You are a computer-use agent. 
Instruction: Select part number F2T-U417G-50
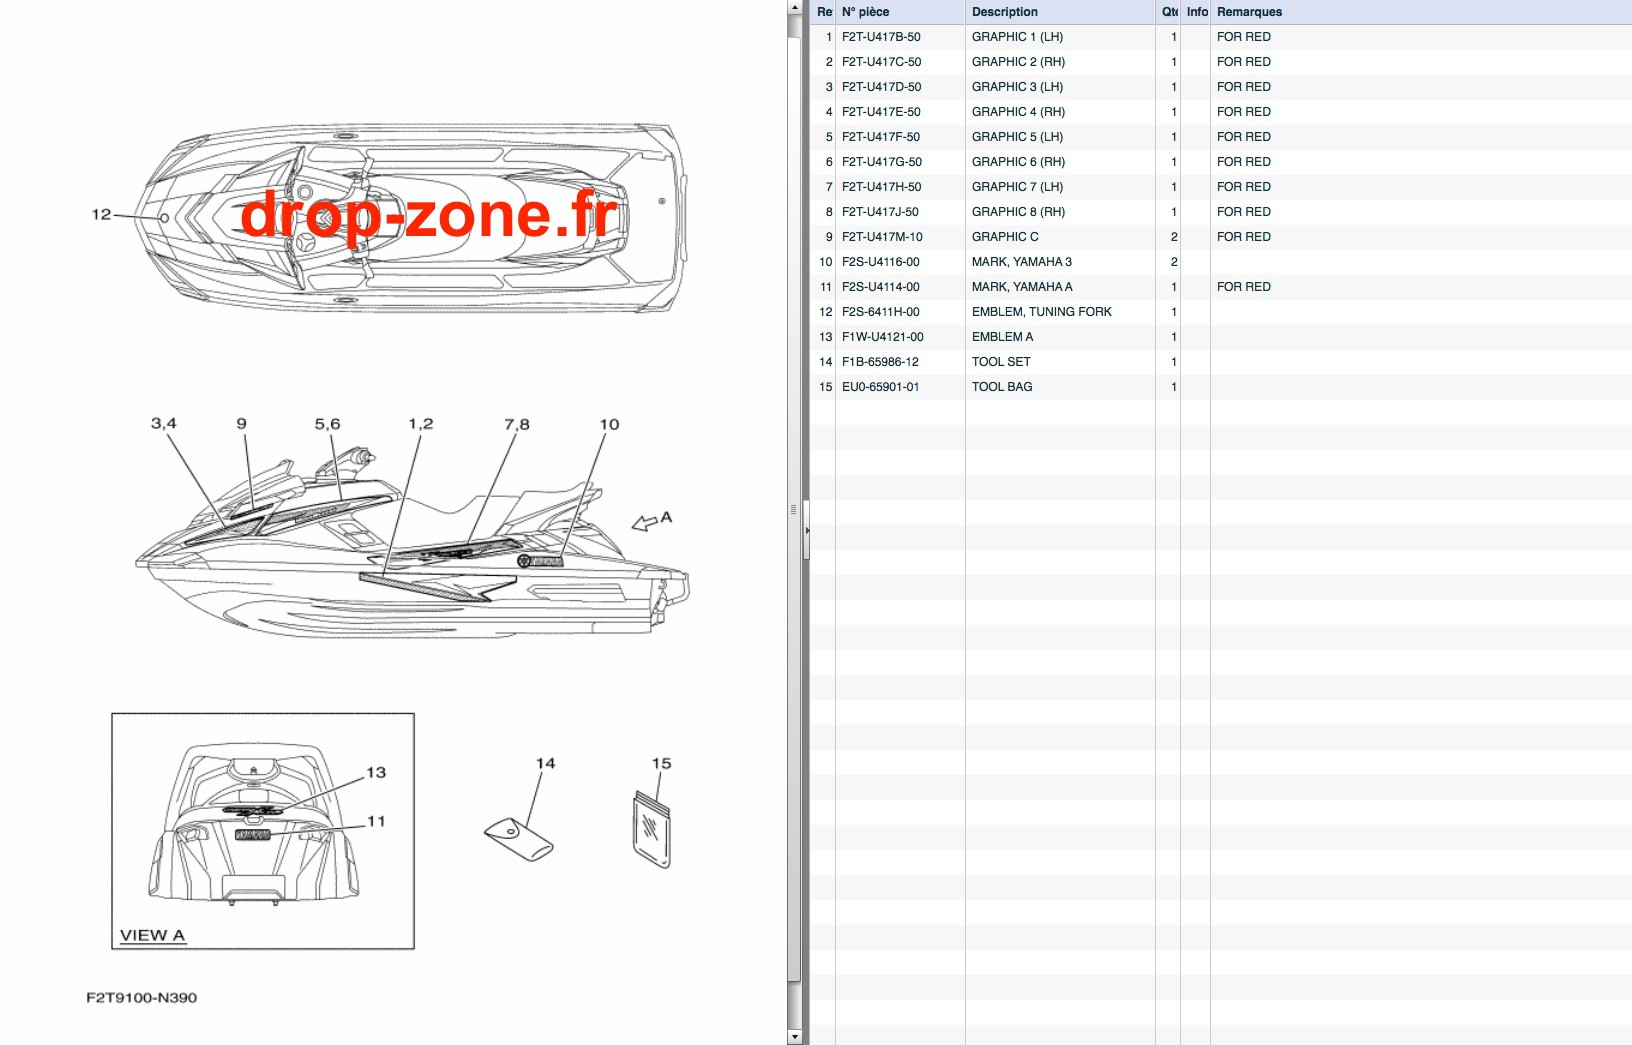point(881,162)
